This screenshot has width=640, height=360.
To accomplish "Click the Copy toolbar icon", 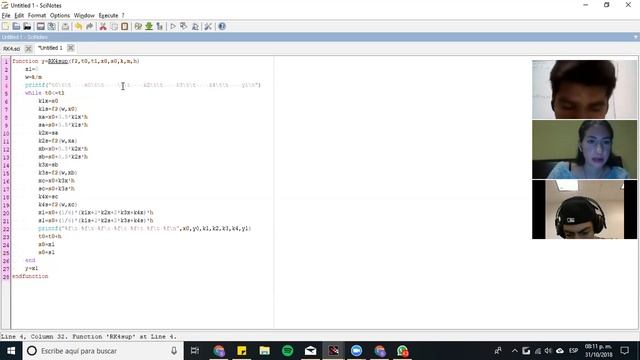I will [x=114, y=27].
